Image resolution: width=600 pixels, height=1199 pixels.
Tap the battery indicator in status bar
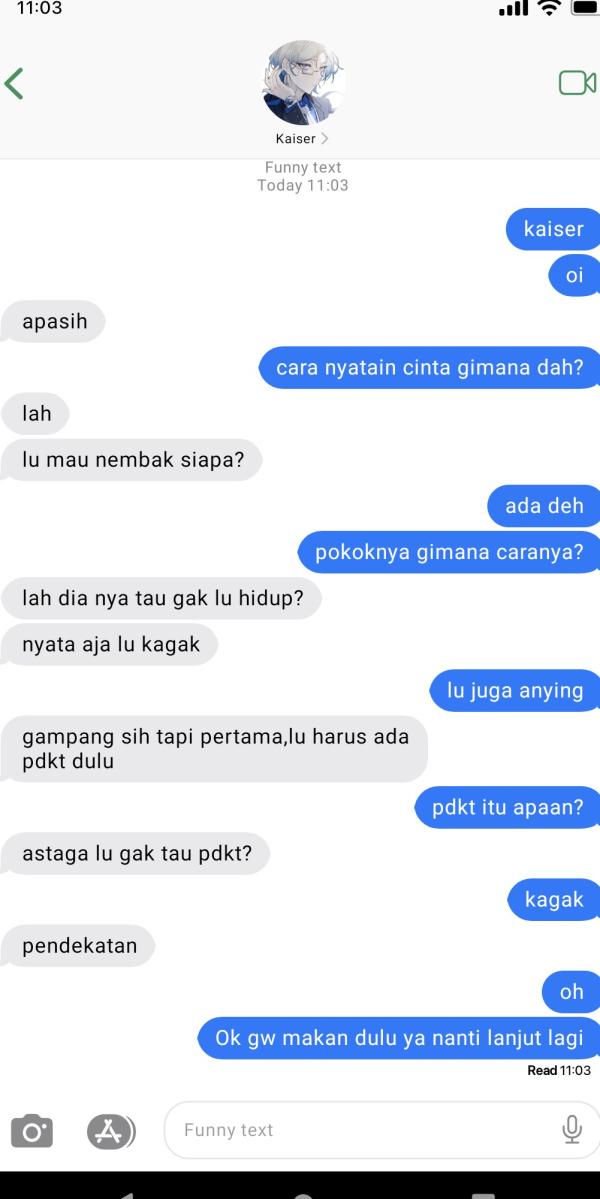click(585, 8)
